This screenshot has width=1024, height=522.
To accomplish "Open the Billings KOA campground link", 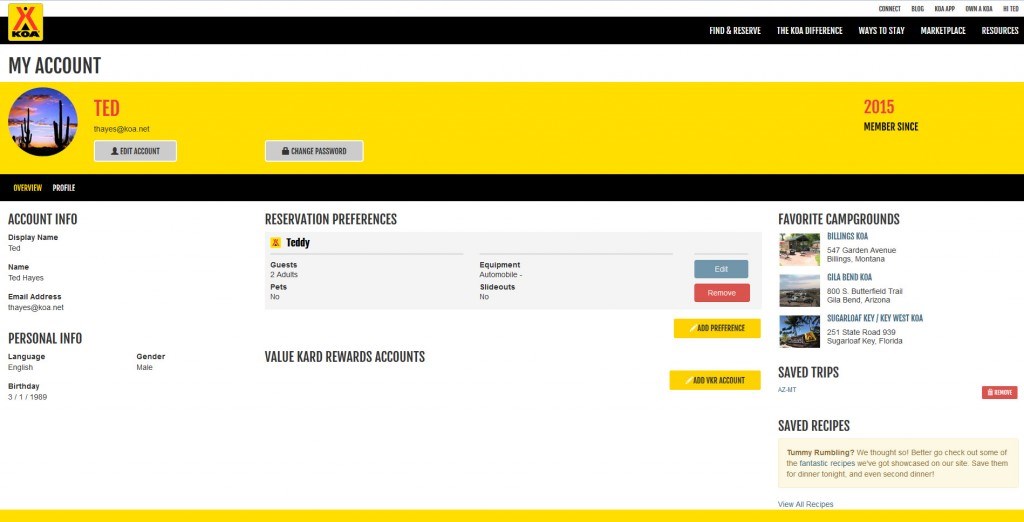I will point(847,237).
